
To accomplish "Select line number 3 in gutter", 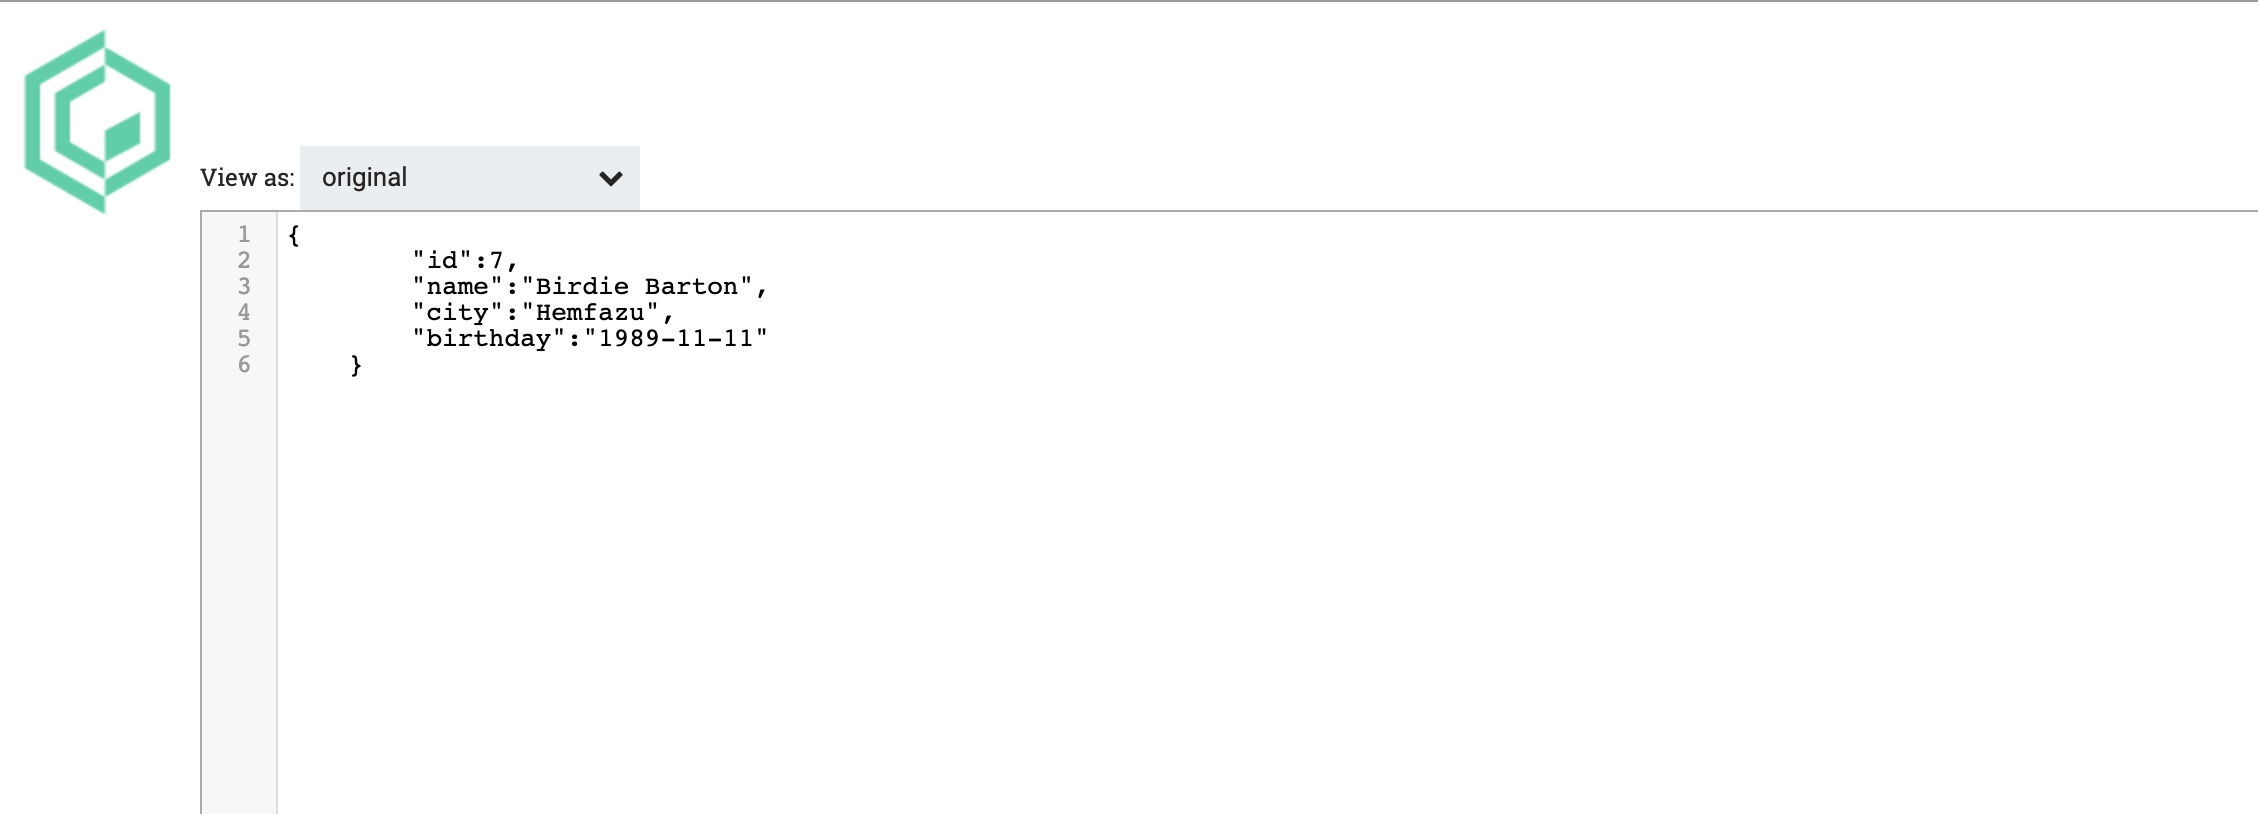I will tap(243, 286).
